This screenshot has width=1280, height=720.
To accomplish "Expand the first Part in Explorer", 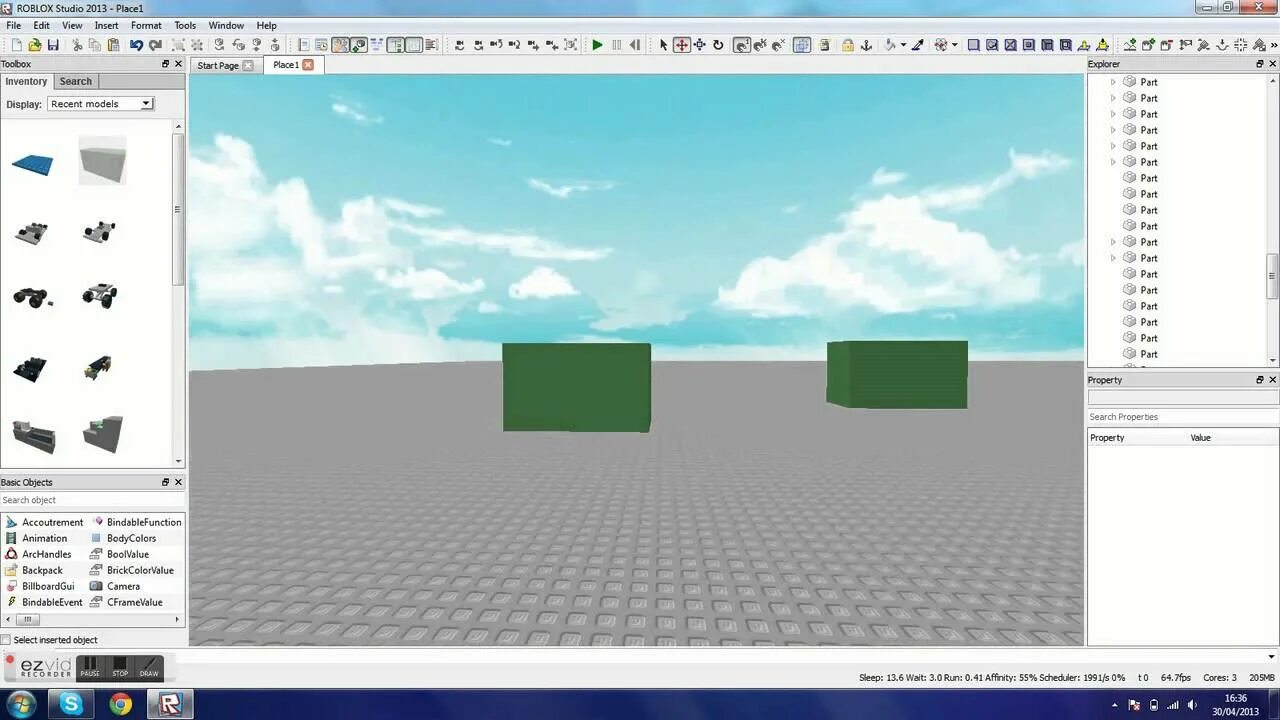I will tap(1113, 82).
